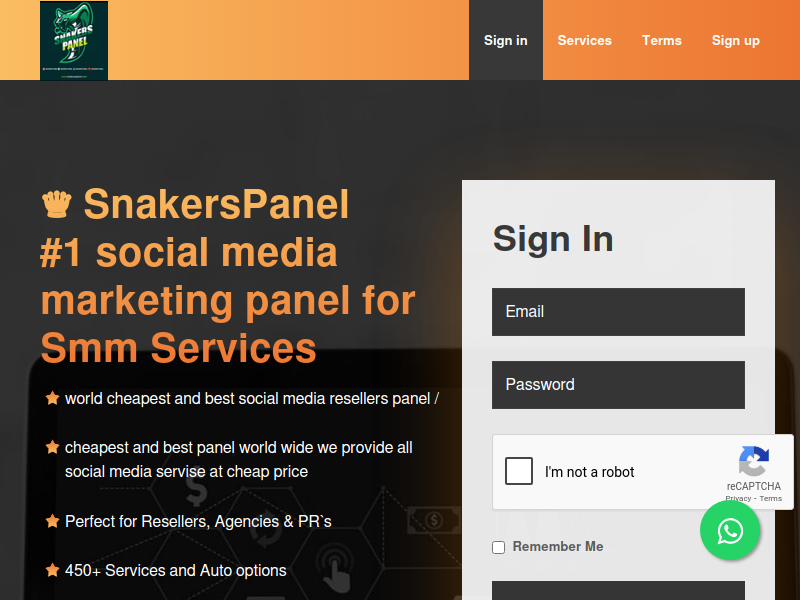Click the SnakersPanel logo image
This screenshot has height=600, width=800.
(74, 40)
